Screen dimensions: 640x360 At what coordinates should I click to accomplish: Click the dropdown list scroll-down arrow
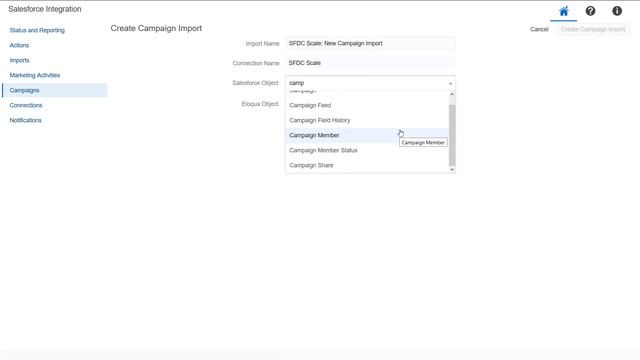[x=452, y=169]
